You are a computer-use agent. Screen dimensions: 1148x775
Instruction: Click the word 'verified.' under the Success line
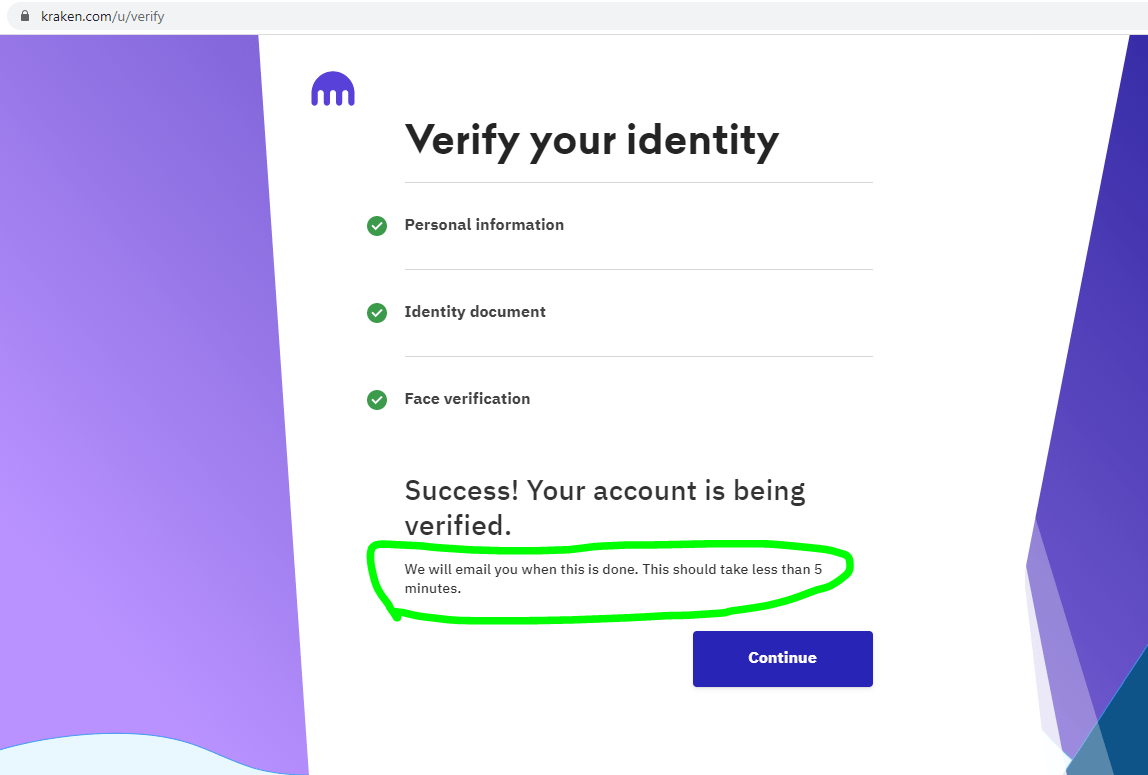pyautogui.click(x=458, y=525)
